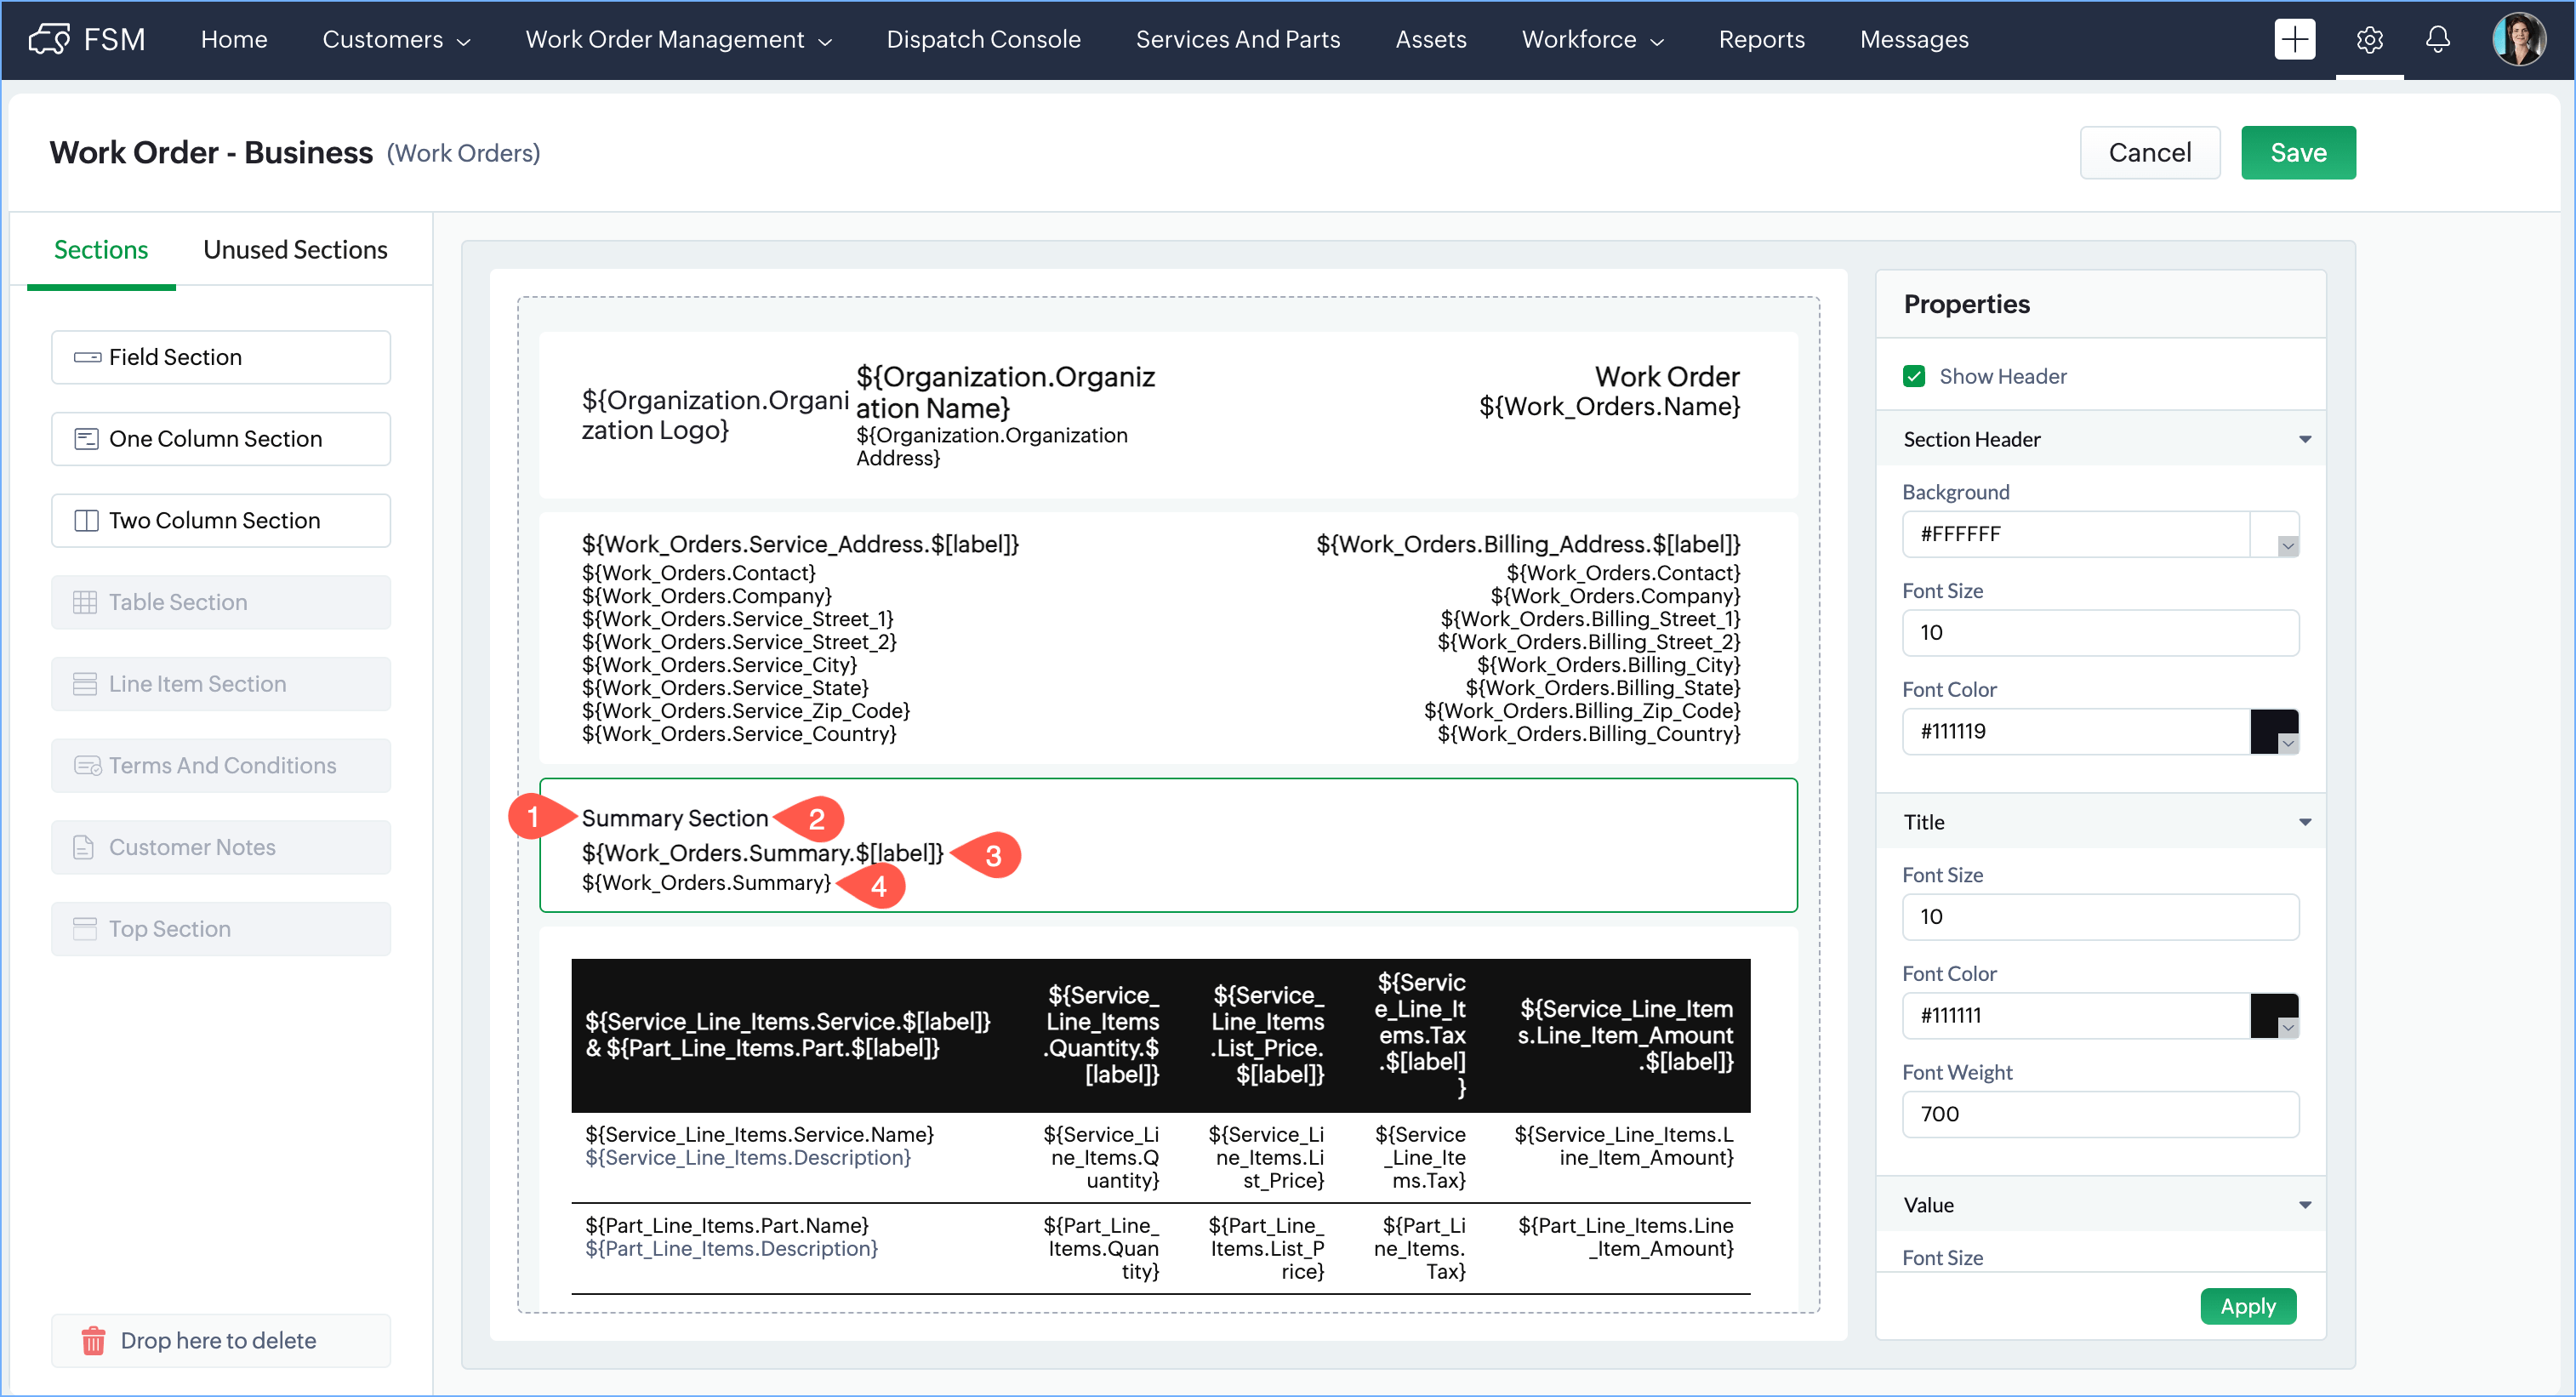Open the Background color dropdown
Viewport: 2576px width, 1397px height.
coord(2287,545)
